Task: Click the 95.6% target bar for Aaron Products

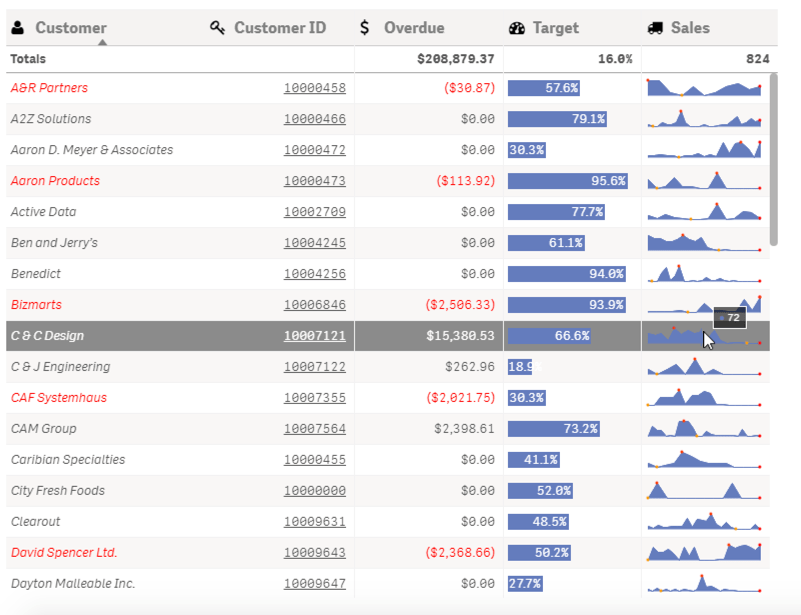Action: click(568, 181)
